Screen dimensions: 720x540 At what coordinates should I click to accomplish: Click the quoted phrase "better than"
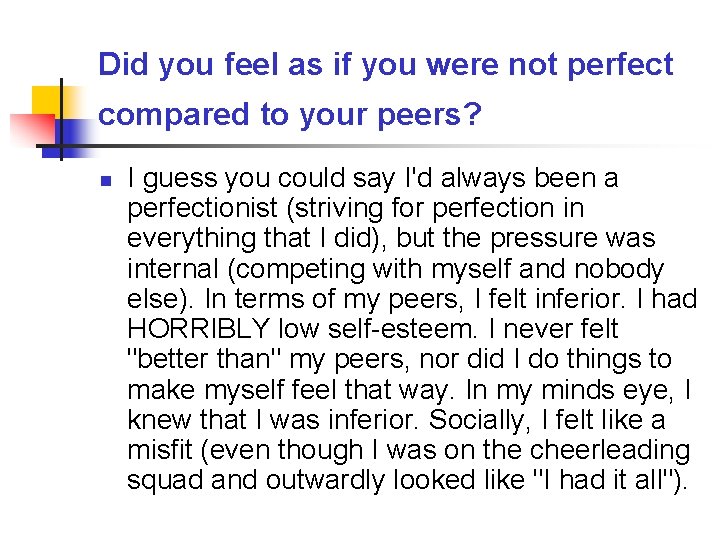[204, 359]
